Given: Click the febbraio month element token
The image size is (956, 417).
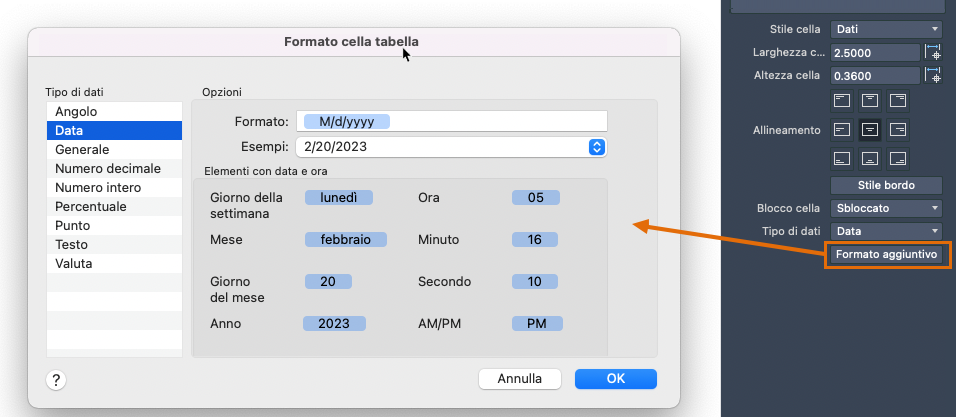Looking at the screenshot, I should pos(346,240).
